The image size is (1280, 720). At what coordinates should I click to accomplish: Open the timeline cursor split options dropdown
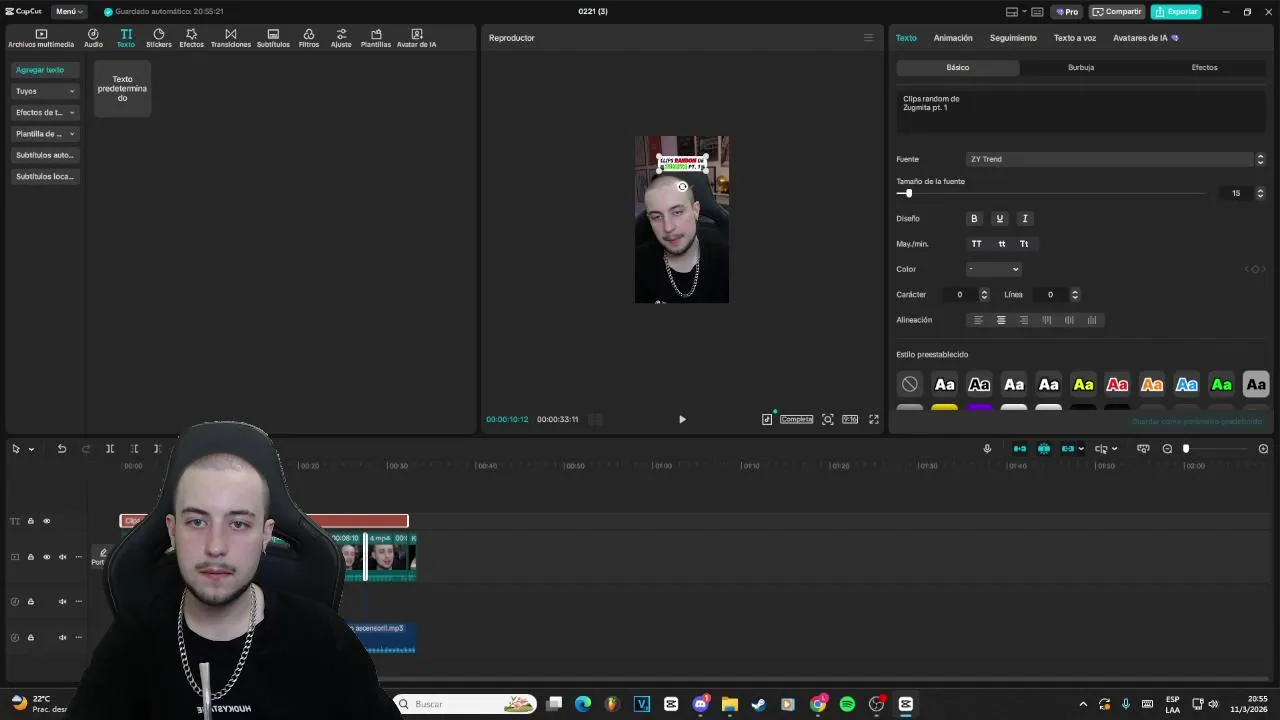click(x=1114, y=449)
